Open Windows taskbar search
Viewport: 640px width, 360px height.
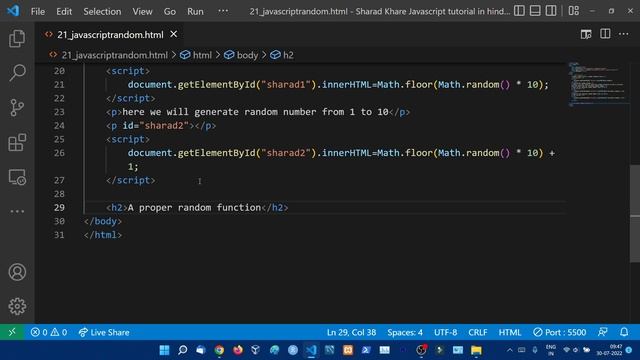click(182, 350)
